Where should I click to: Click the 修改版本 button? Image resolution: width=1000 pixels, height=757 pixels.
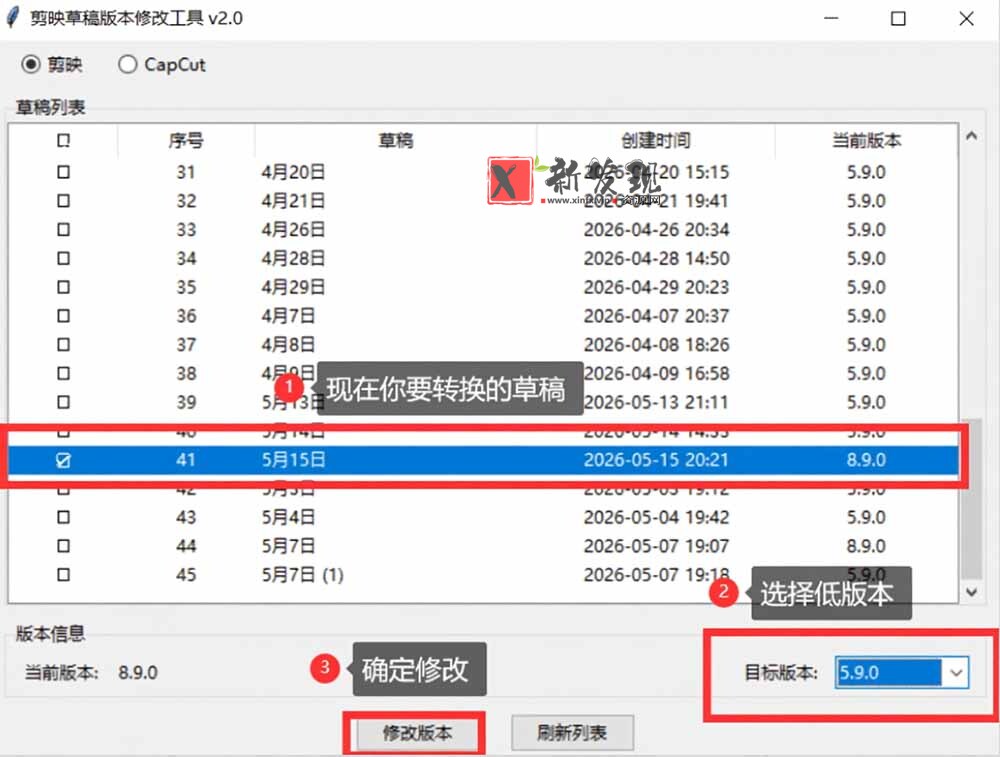pos(417,733)
